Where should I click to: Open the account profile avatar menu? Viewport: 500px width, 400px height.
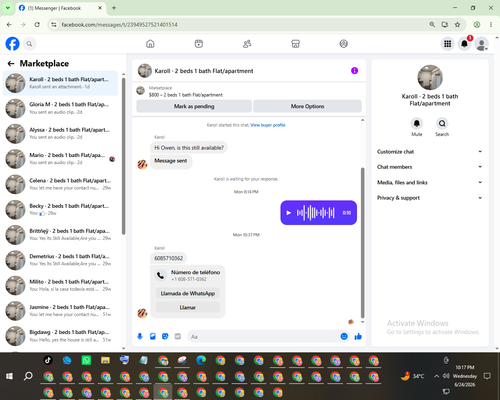coord(482,44)
